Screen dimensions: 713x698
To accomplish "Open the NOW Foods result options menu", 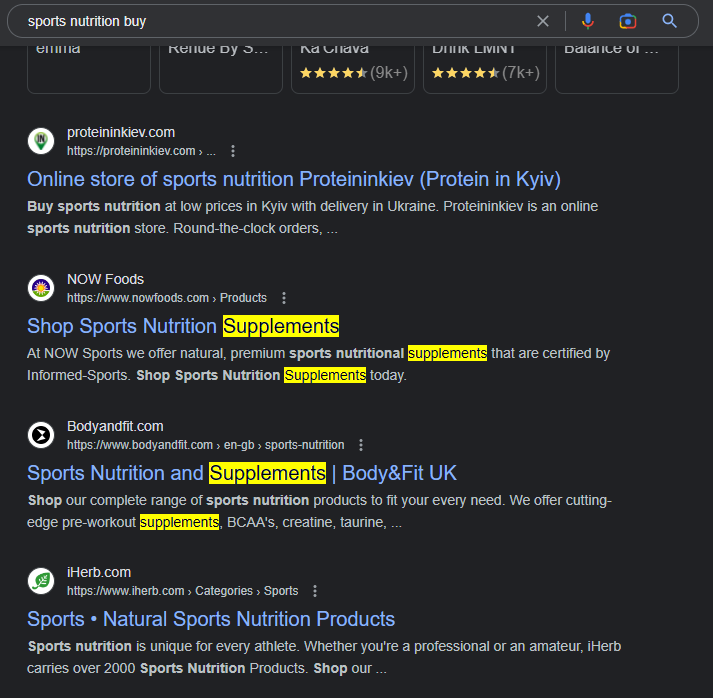I will [x=284, y=298].
